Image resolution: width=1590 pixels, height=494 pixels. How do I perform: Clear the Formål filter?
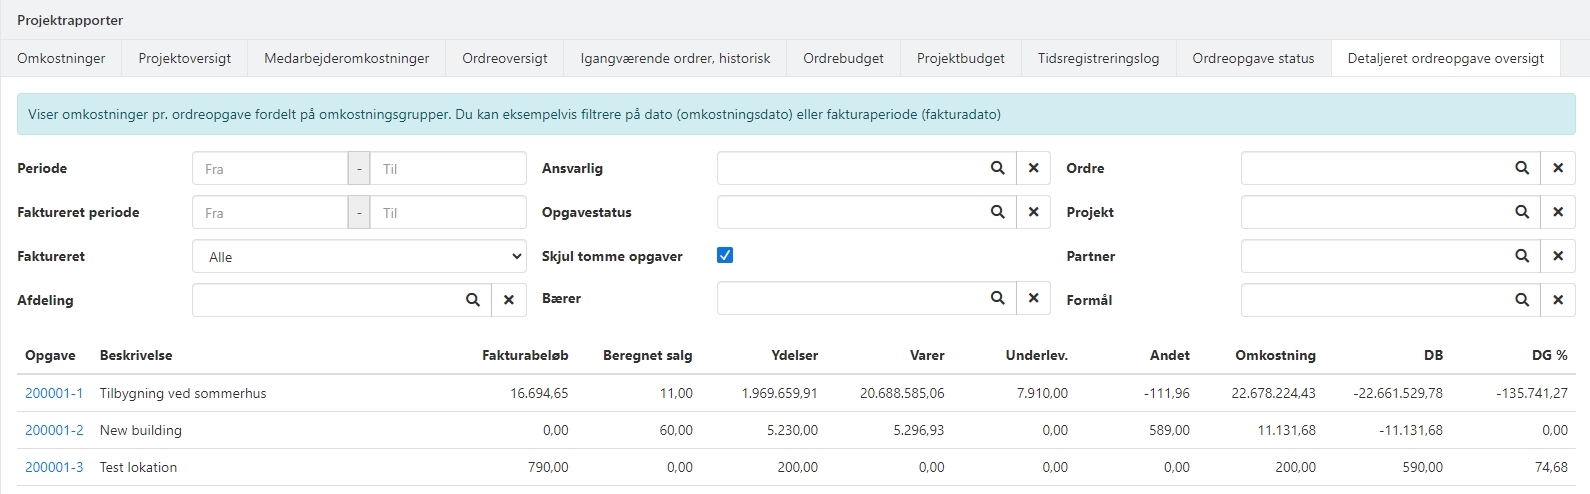[x=1558, y=300]
